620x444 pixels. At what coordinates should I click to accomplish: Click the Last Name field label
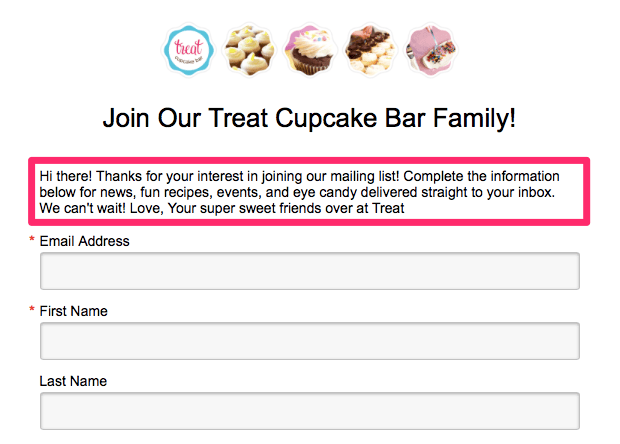[x=73, y=381]
